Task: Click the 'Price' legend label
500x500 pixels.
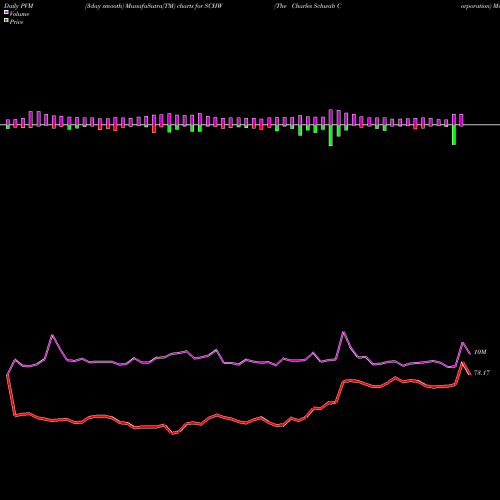Action: [16, 22]
